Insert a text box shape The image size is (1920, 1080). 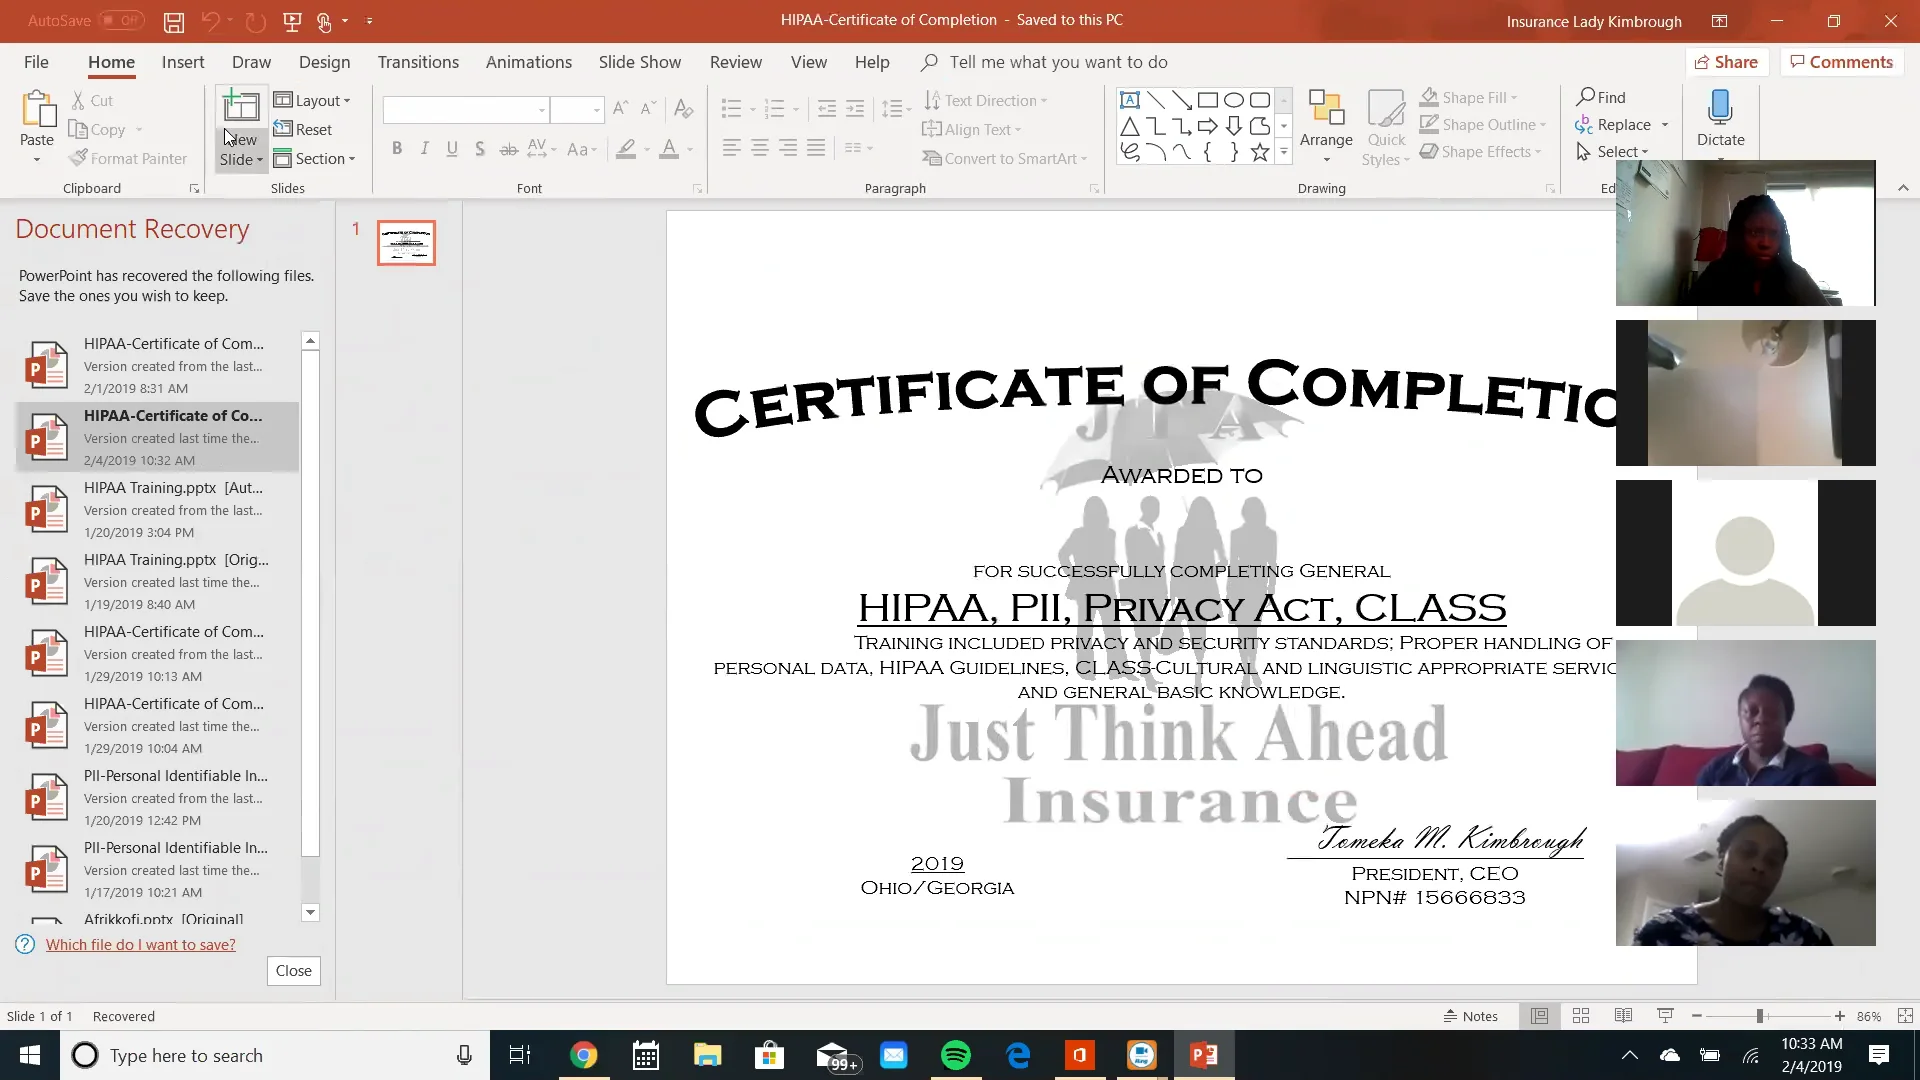pyautogui.click(x=1129, y=100)
